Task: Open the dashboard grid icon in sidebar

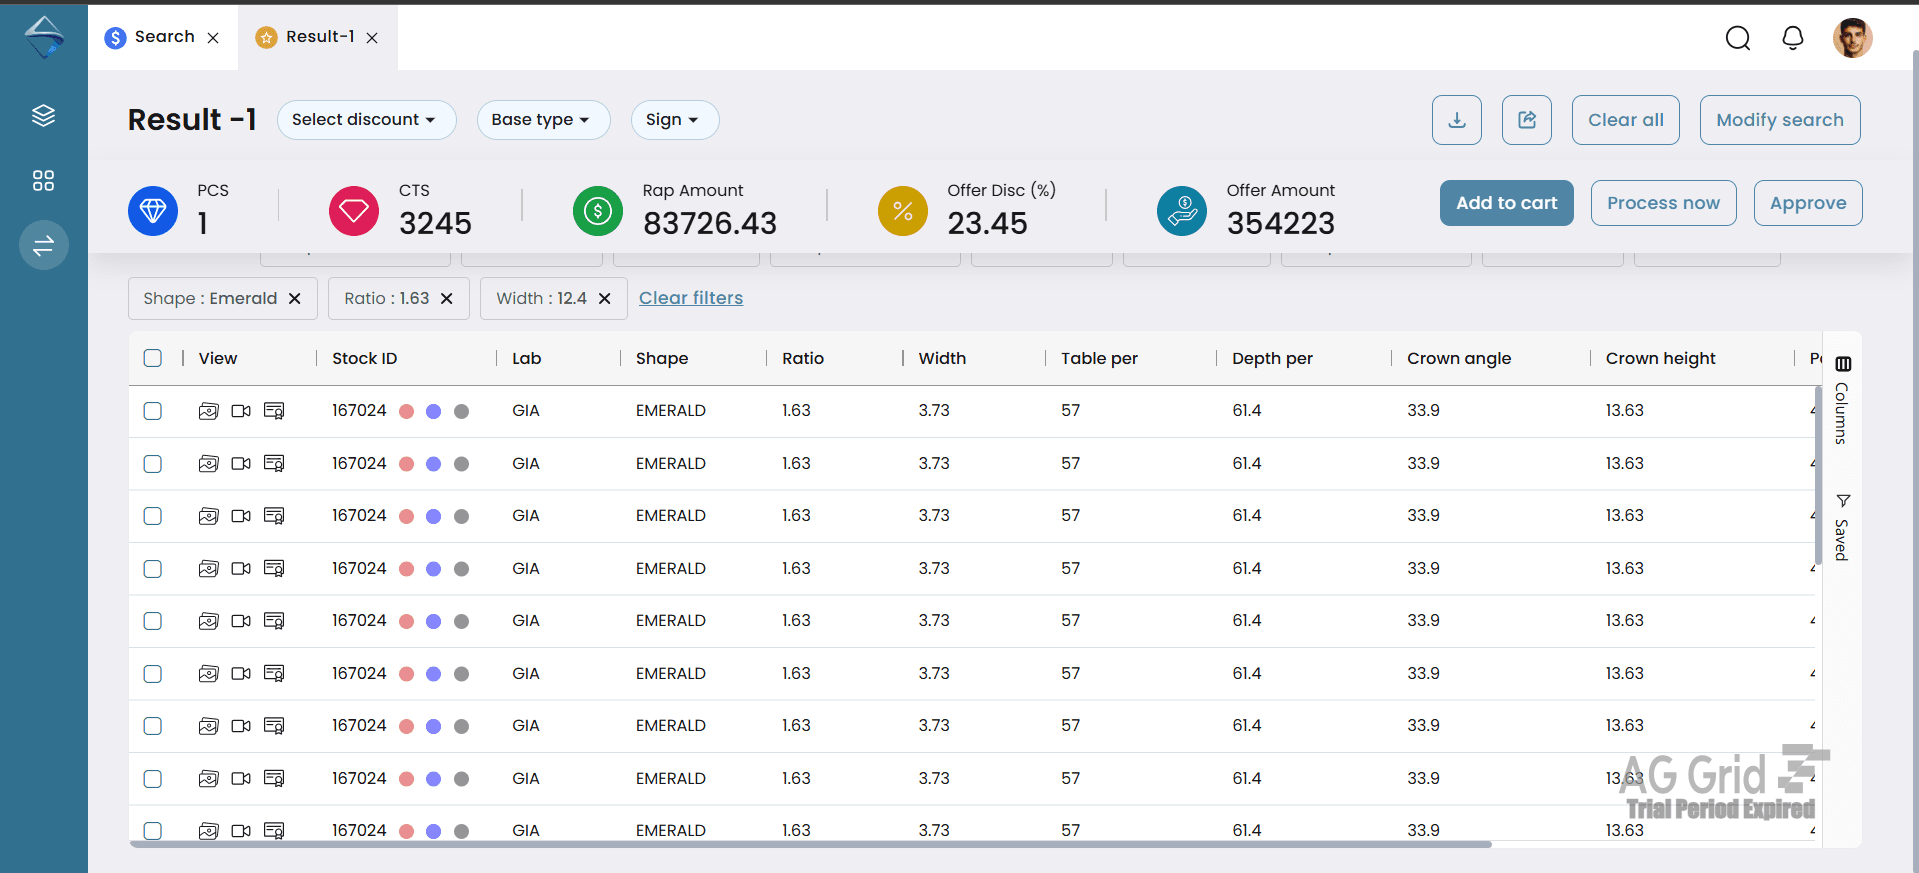Action: (x=43, y=181)
